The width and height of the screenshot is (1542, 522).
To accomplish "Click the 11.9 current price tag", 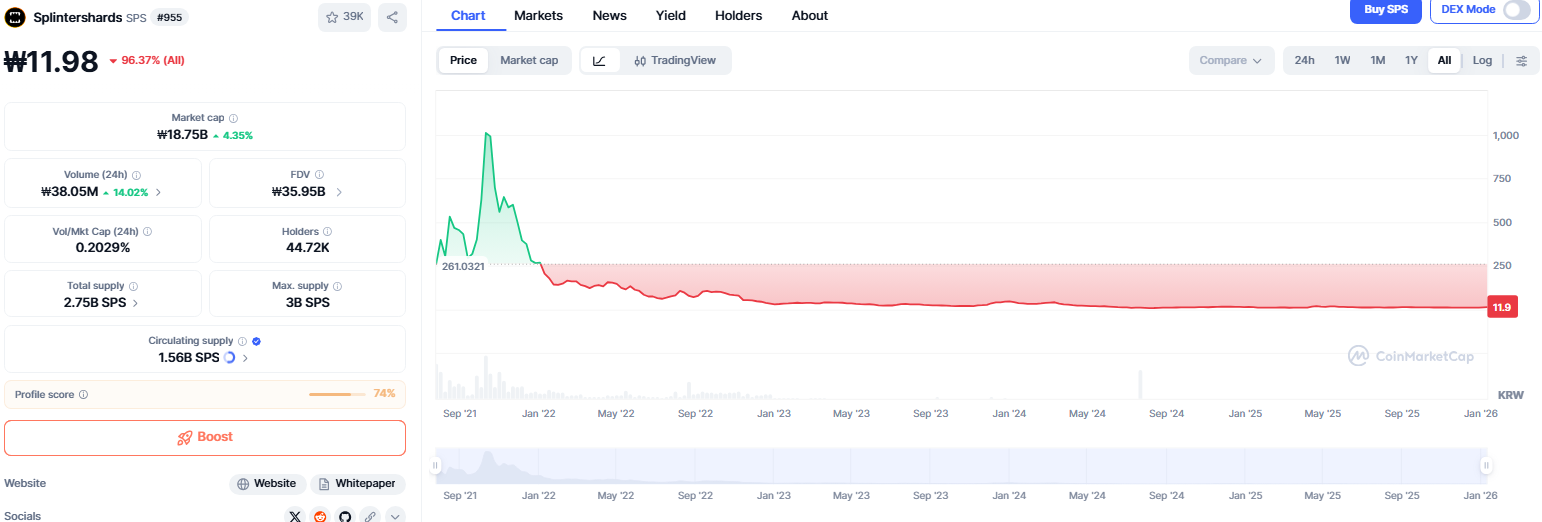I will (1502, 307).
